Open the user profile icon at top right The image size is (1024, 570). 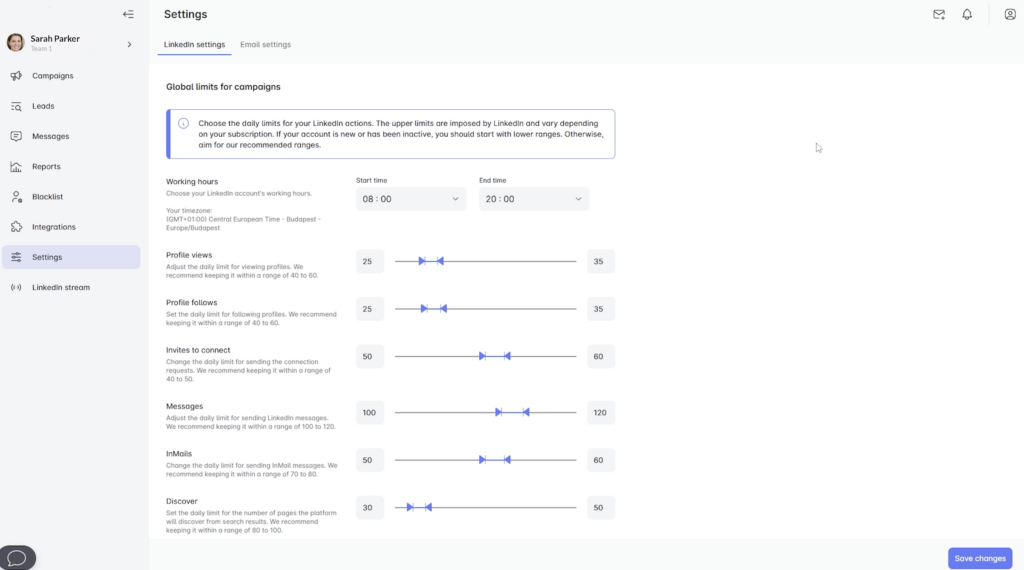(1010, 15)
